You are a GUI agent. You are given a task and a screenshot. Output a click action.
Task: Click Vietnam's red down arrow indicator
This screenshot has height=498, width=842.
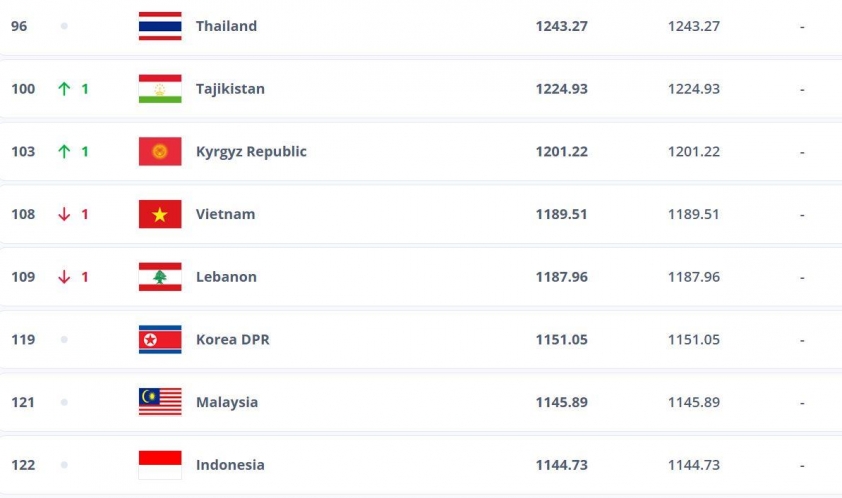(x=64, y=214)
